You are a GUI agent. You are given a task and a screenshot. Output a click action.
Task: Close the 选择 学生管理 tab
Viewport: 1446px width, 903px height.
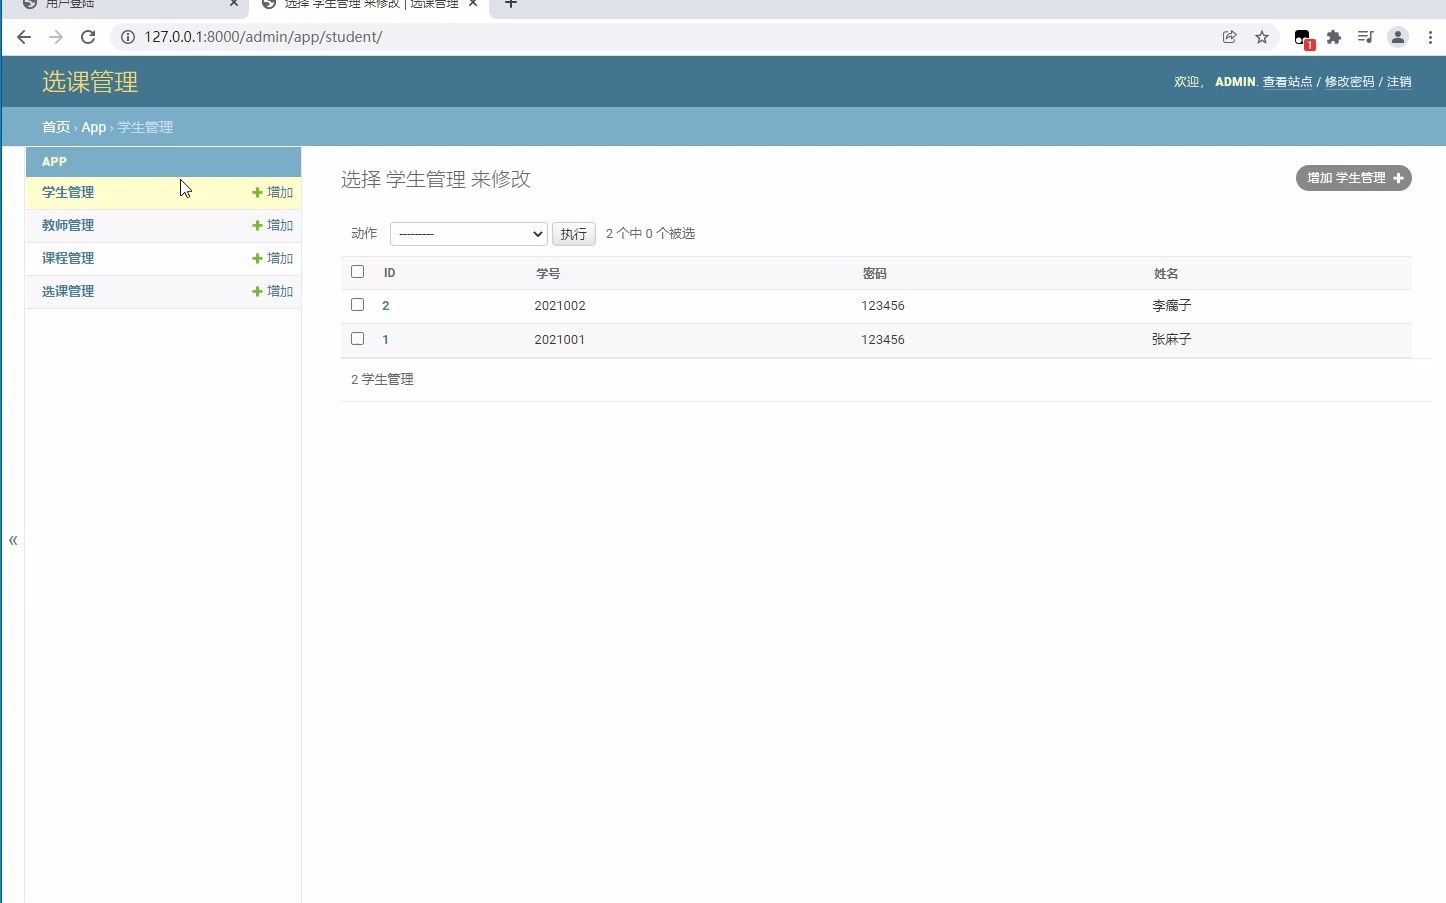click(x=473, y=4)
